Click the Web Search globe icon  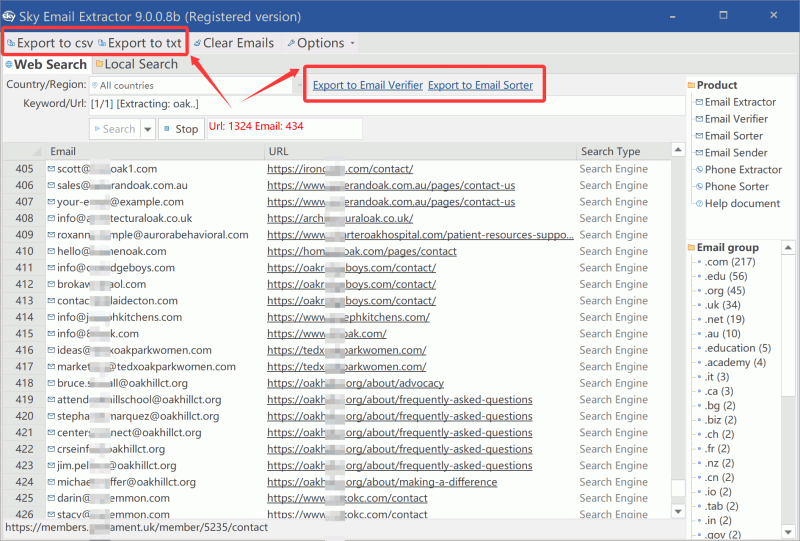point(9,65)
